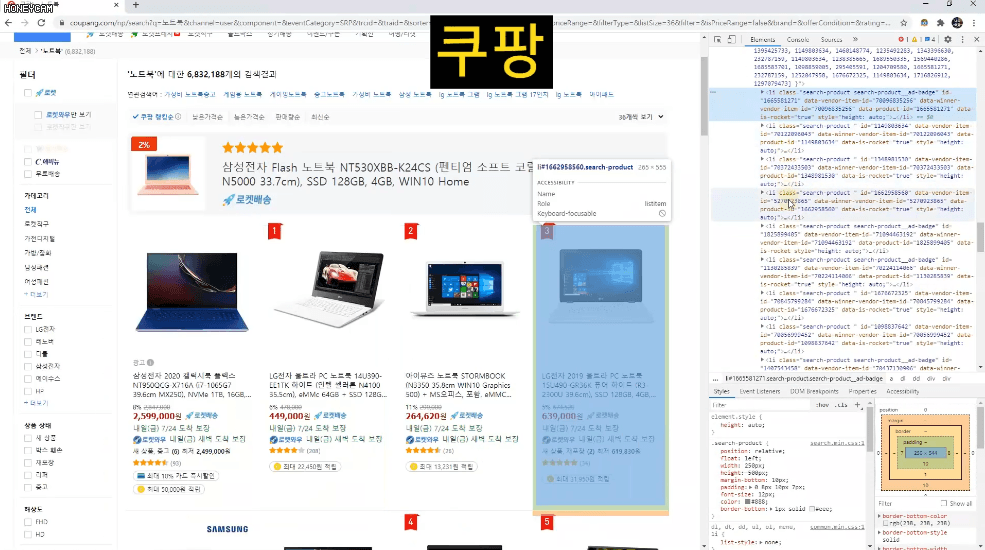This screenshot has height=550, width=985.
Task: Click the five-star rating on the Samsung Flash banner
Action: pos(253,148)
